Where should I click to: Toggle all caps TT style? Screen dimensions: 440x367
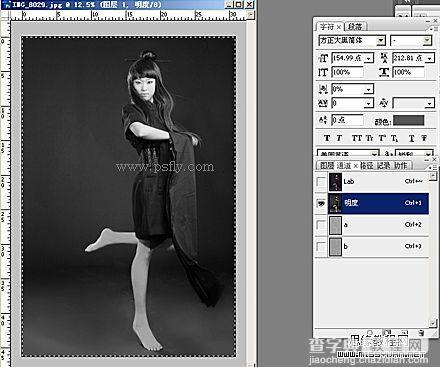click(x=357, y=138)
